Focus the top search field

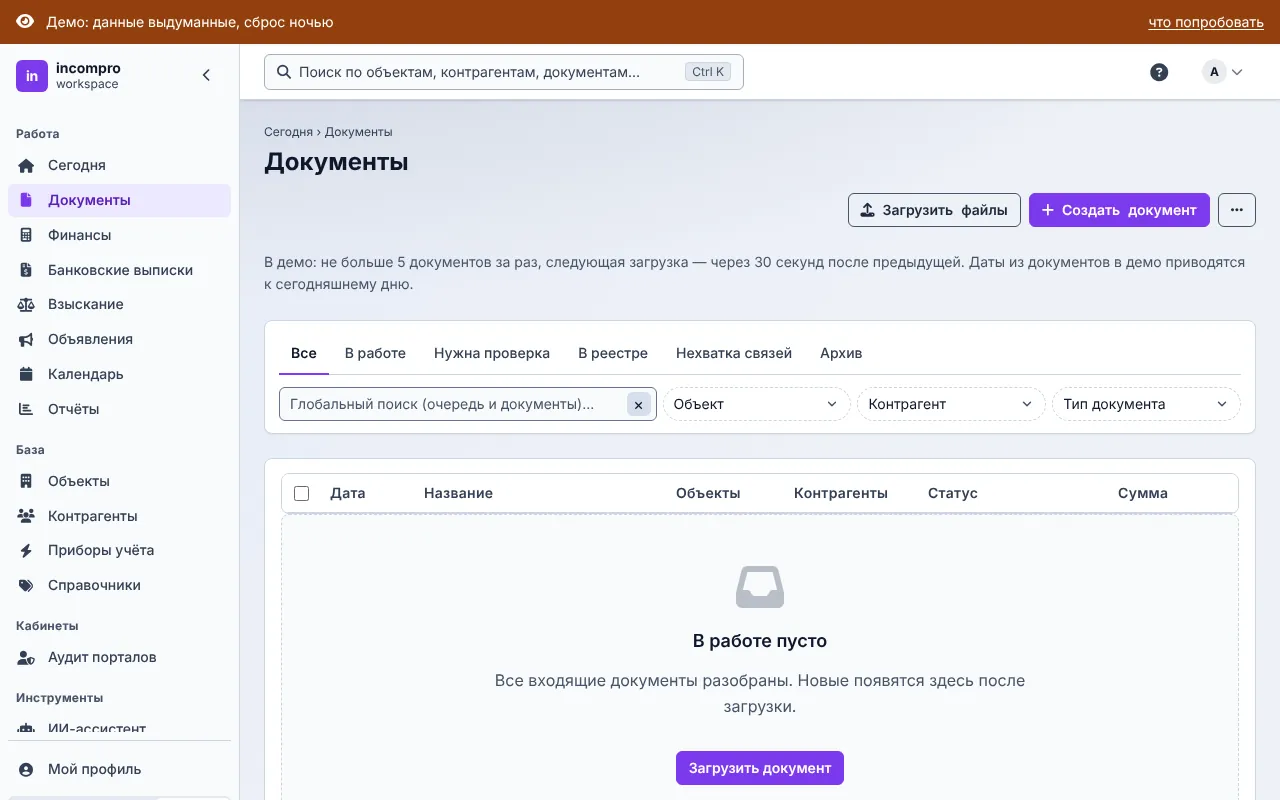tap(504, 72)
